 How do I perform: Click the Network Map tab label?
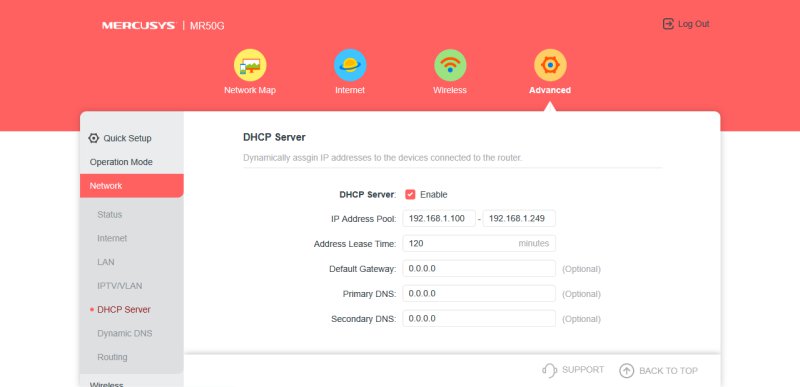[x=250, y=90]
